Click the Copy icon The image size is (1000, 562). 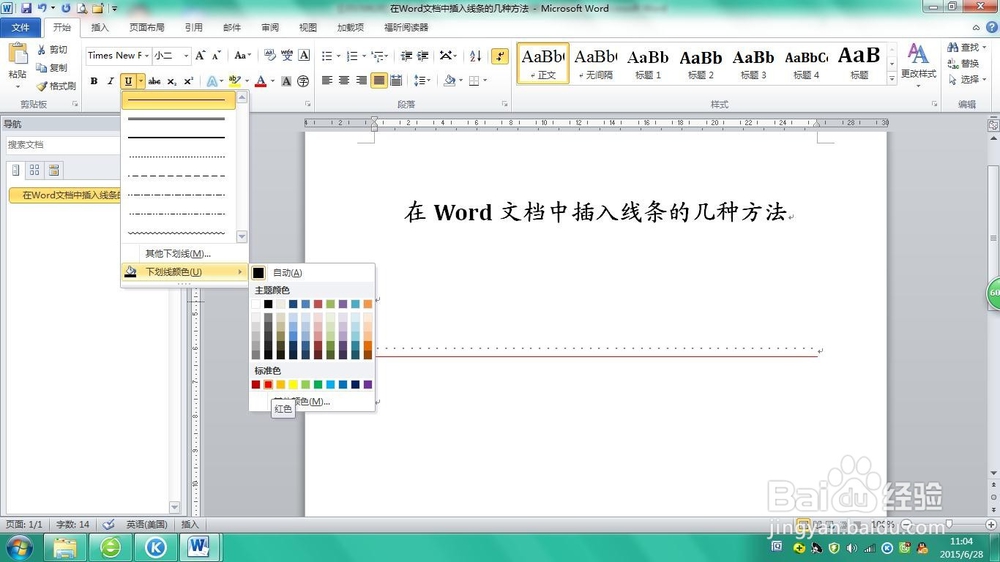pyautogui.click(x=41, y=67)
